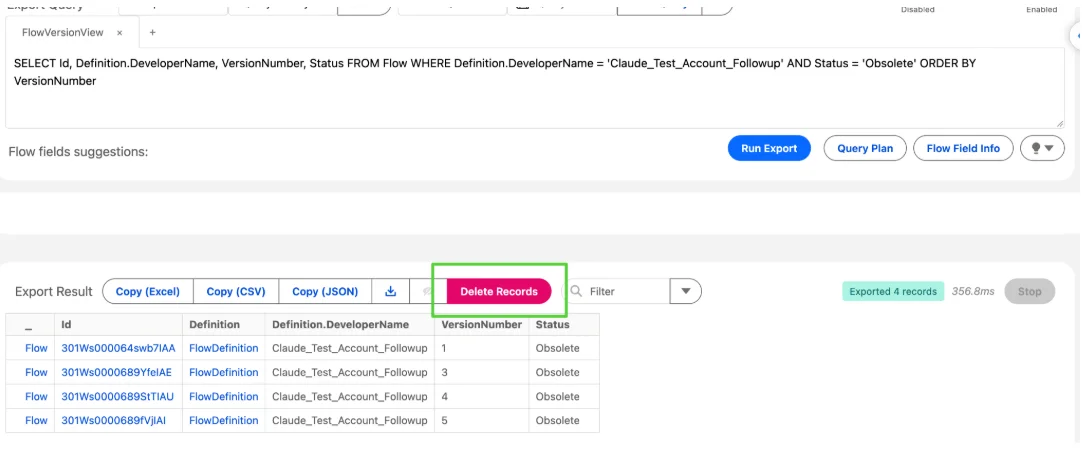Open FlowDefinition link in version 3 row

[x=224, y=372]
